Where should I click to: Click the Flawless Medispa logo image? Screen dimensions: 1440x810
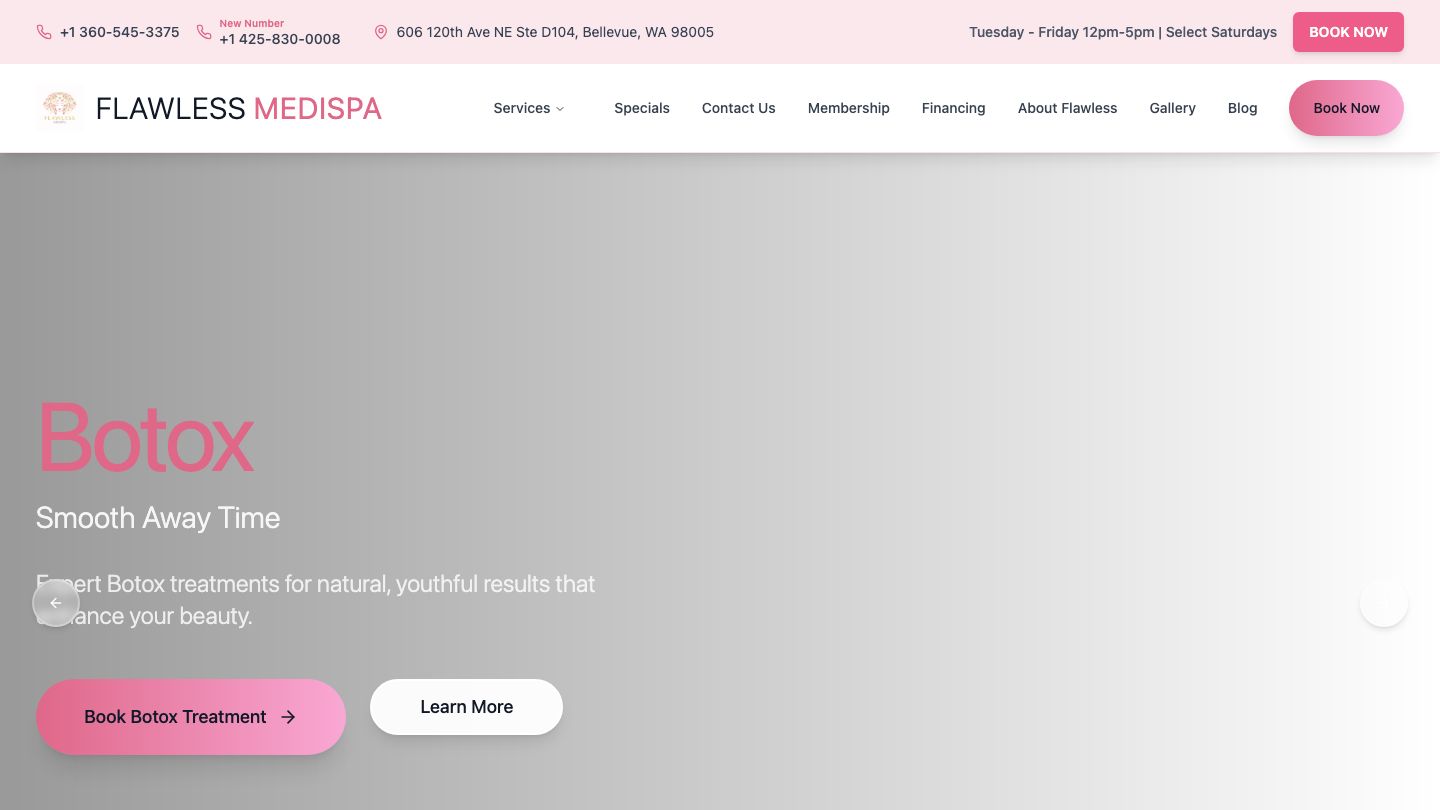pos(60,108)
